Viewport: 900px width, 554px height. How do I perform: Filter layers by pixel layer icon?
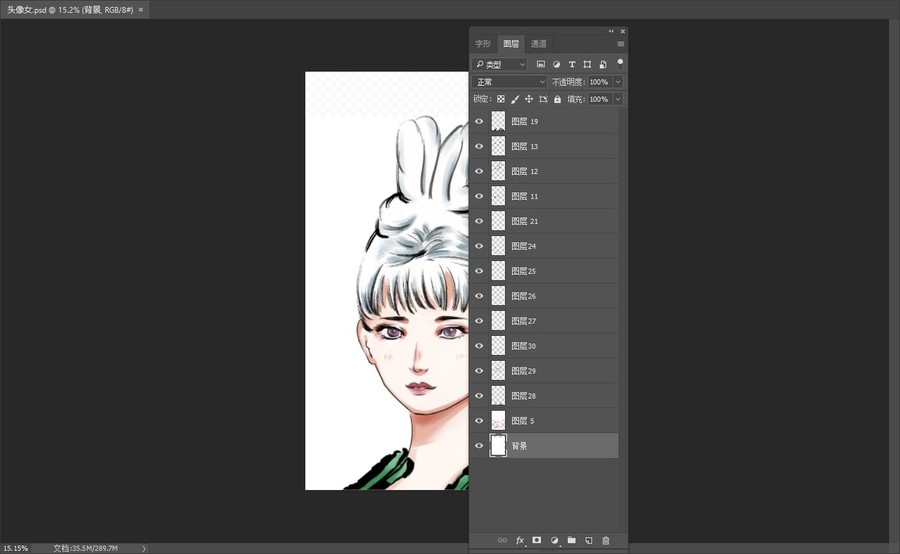pos(541,64)
